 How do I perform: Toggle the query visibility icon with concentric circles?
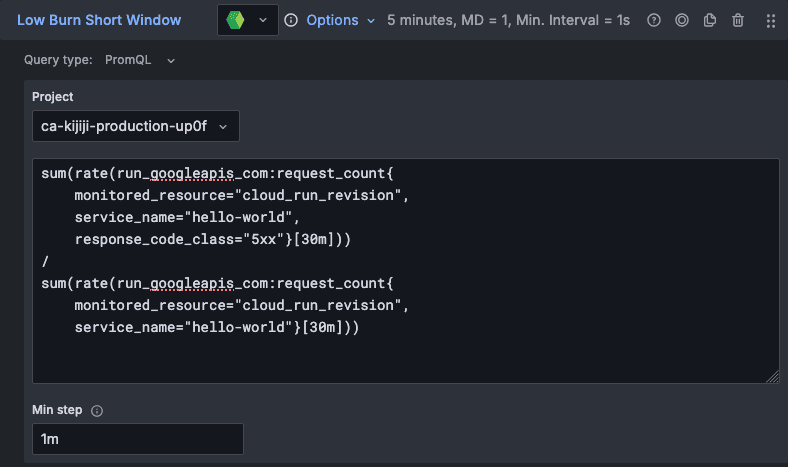(x=682, y=20)
